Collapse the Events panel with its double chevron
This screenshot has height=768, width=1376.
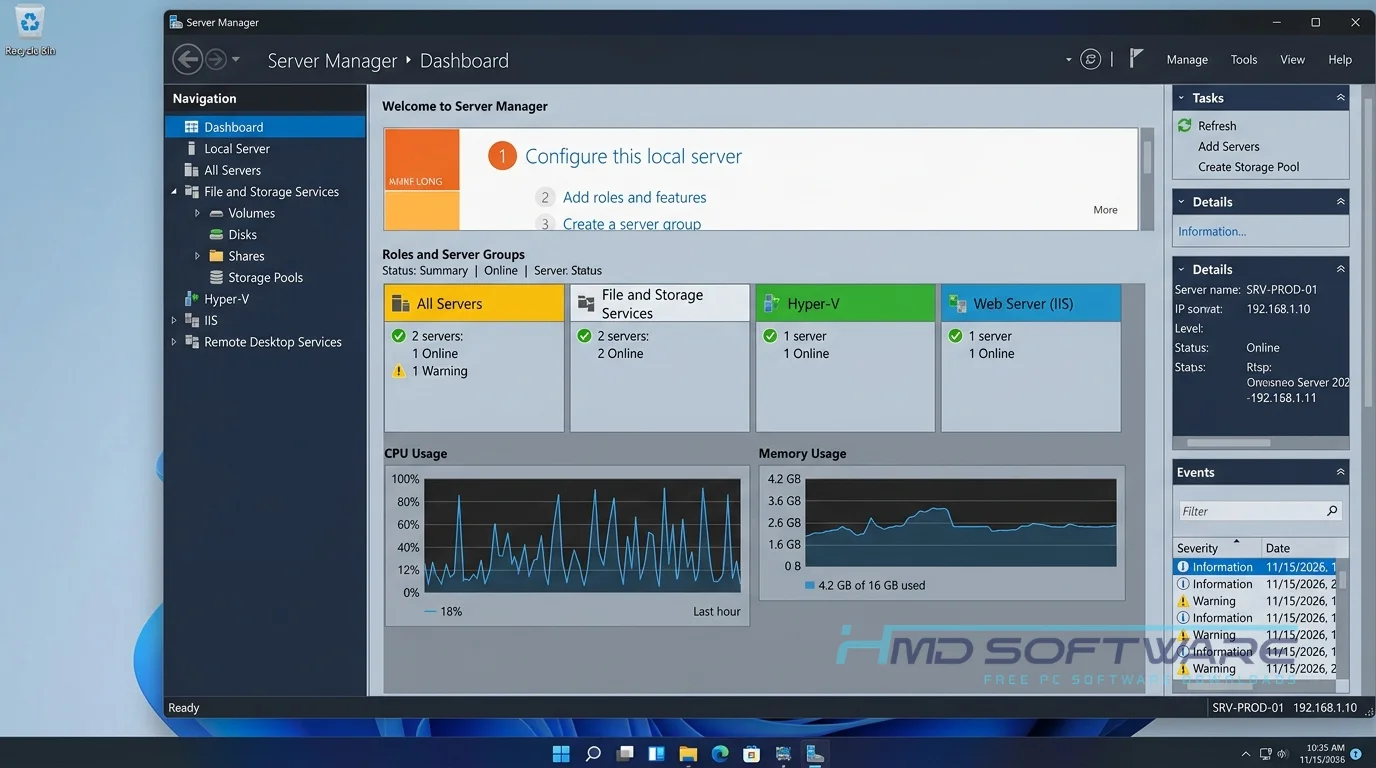pos(1340,472)
